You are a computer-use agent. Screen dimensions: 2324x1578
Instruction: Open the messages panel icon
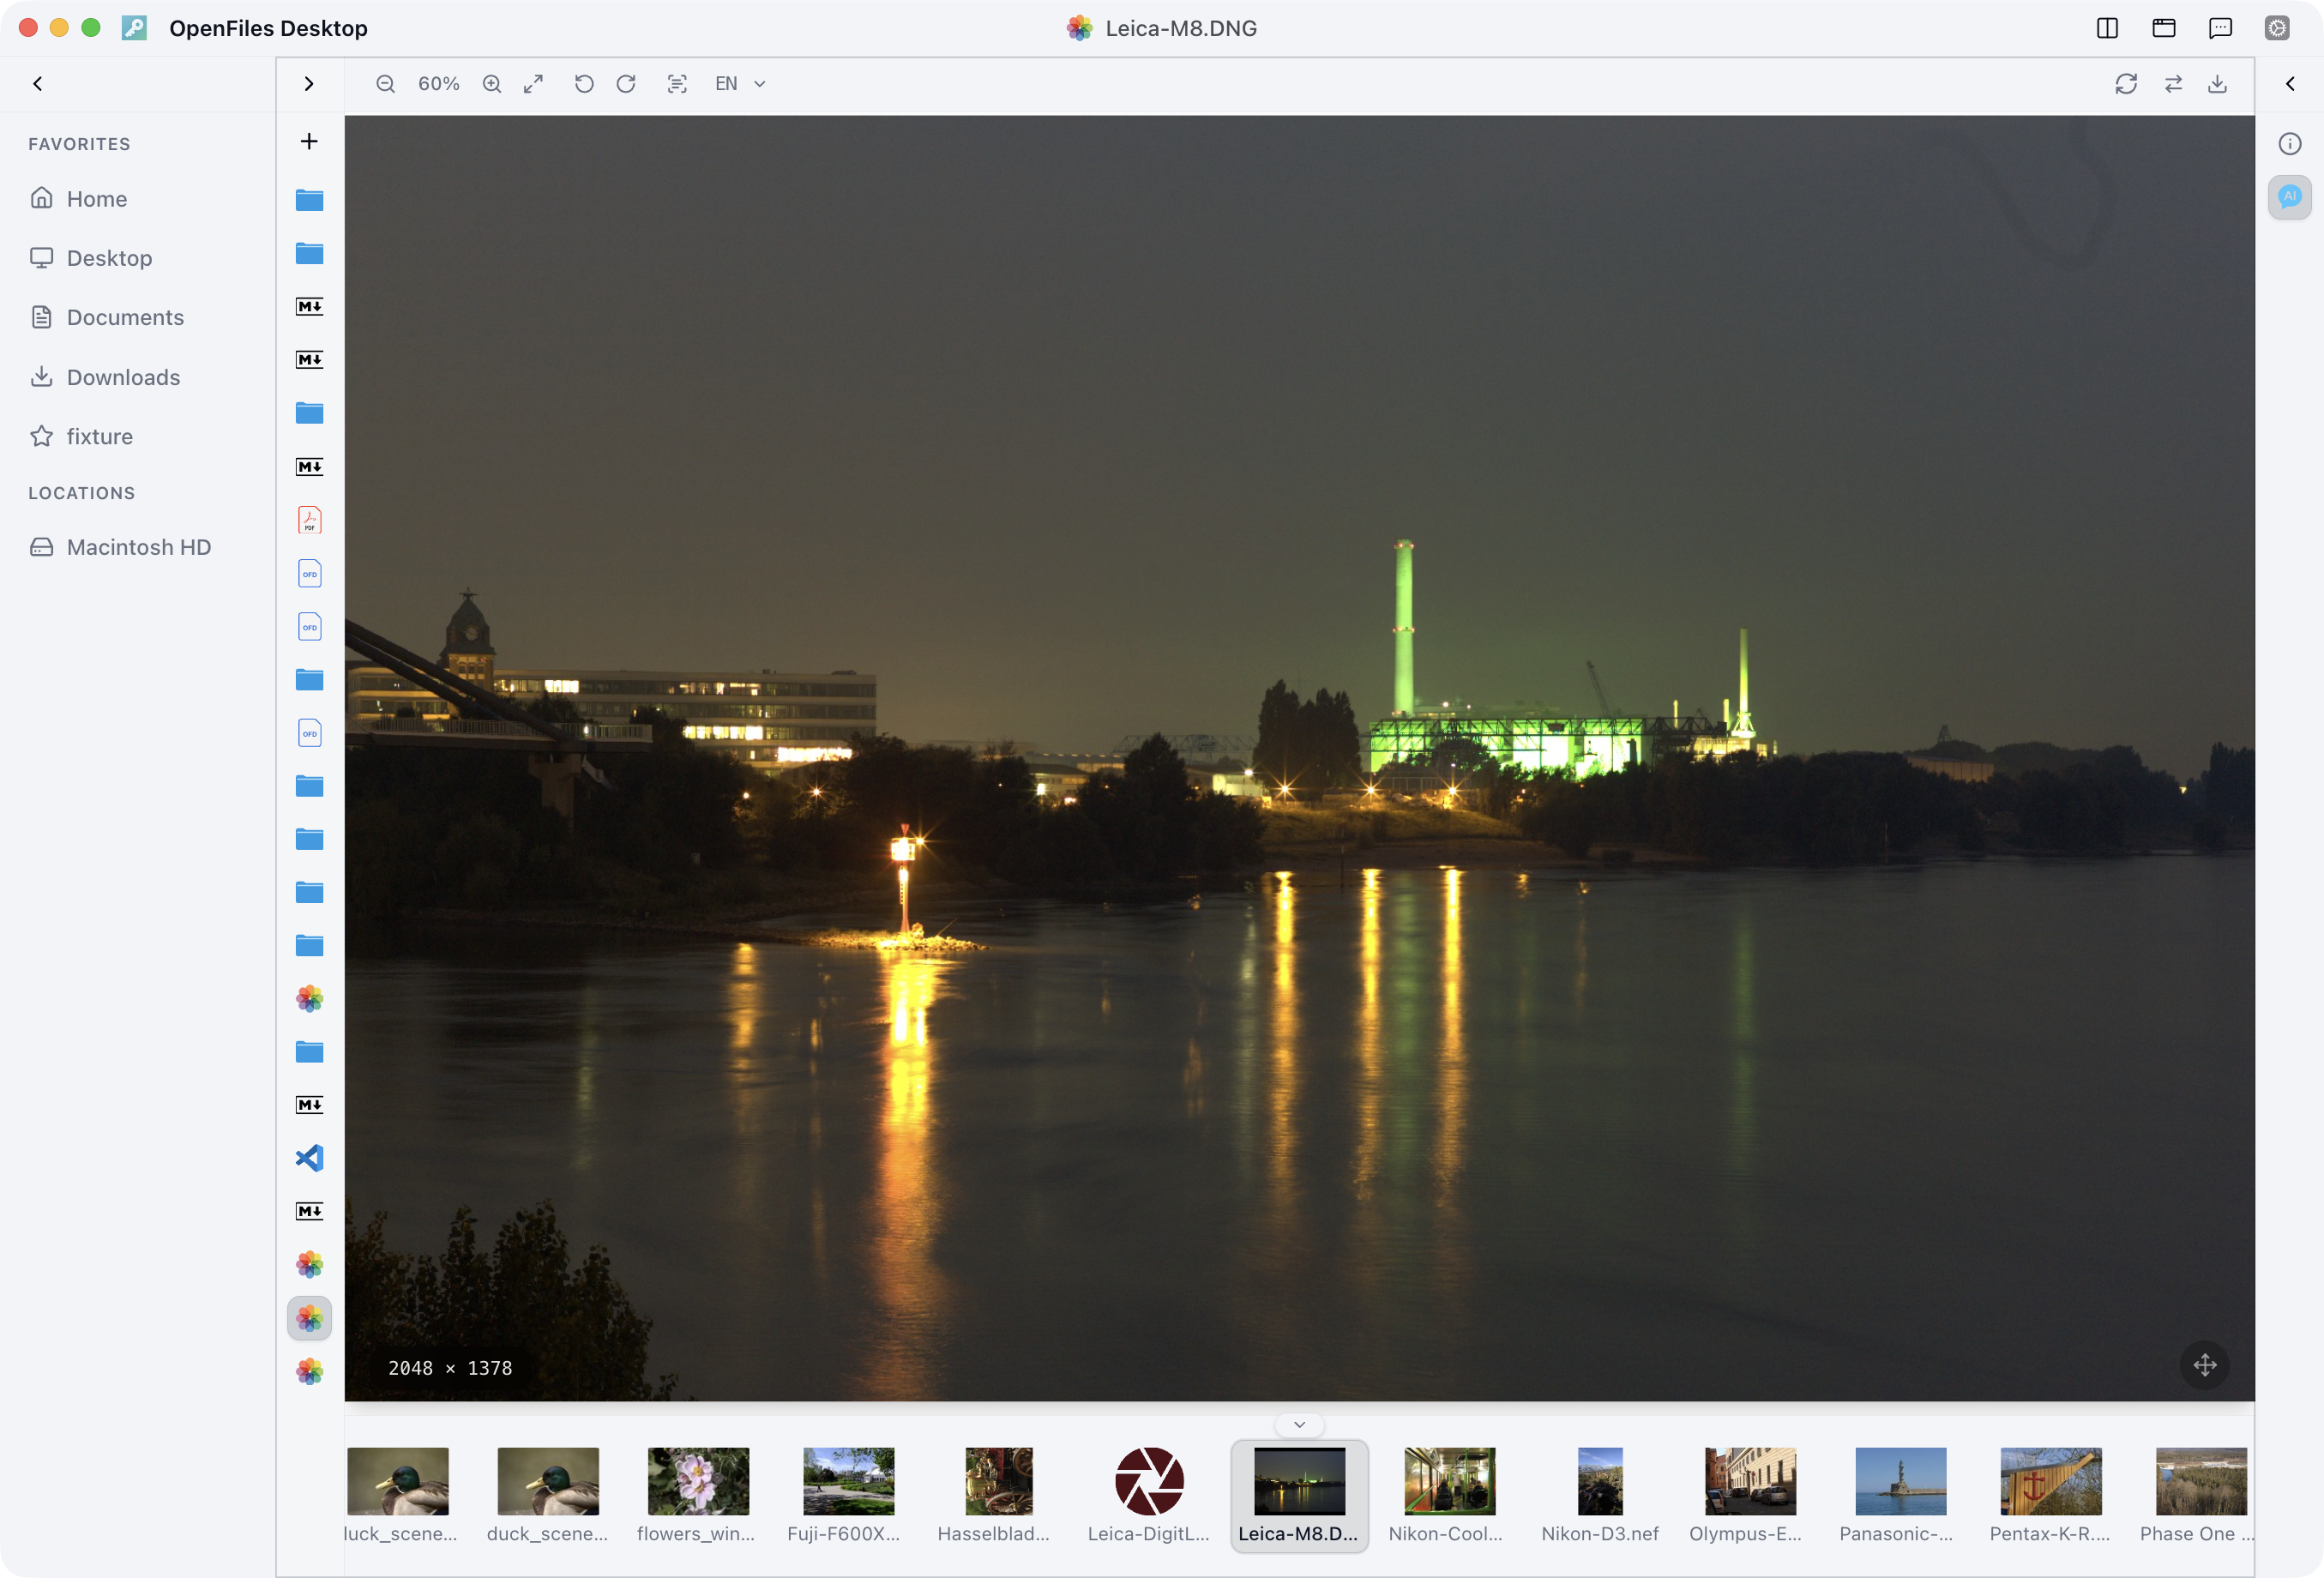pyautogui.click(x=2220, y=28)
